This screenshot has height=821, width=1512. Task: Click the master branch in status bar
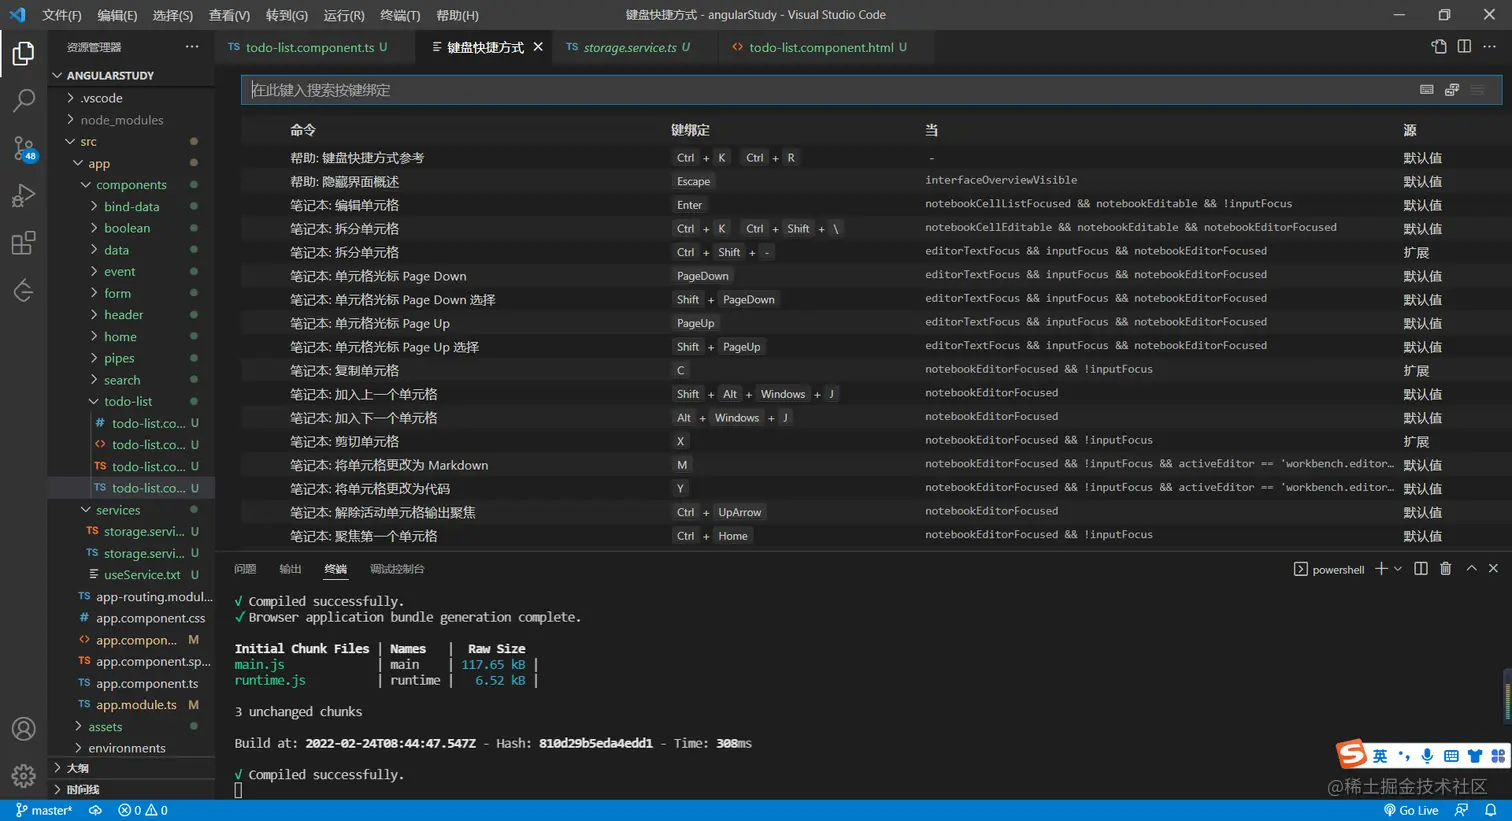[44, 811]
